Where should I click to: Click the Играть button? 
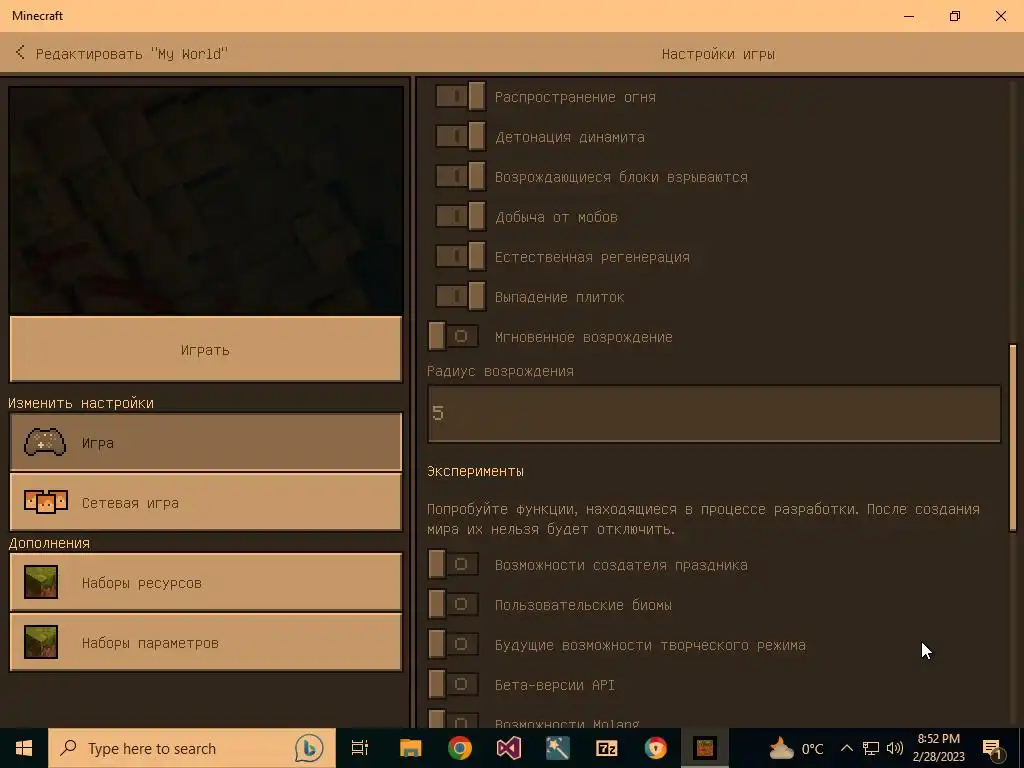pos(206,349)
